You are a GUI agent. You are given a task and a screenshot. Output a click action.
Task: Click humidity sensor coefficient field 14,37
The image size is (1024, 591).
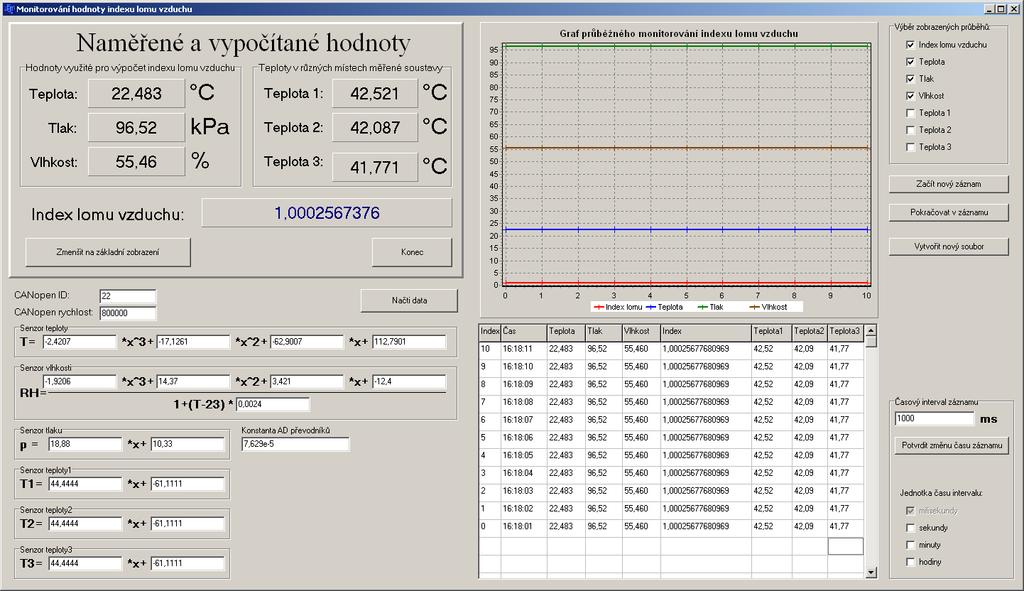tap(193, 381)
